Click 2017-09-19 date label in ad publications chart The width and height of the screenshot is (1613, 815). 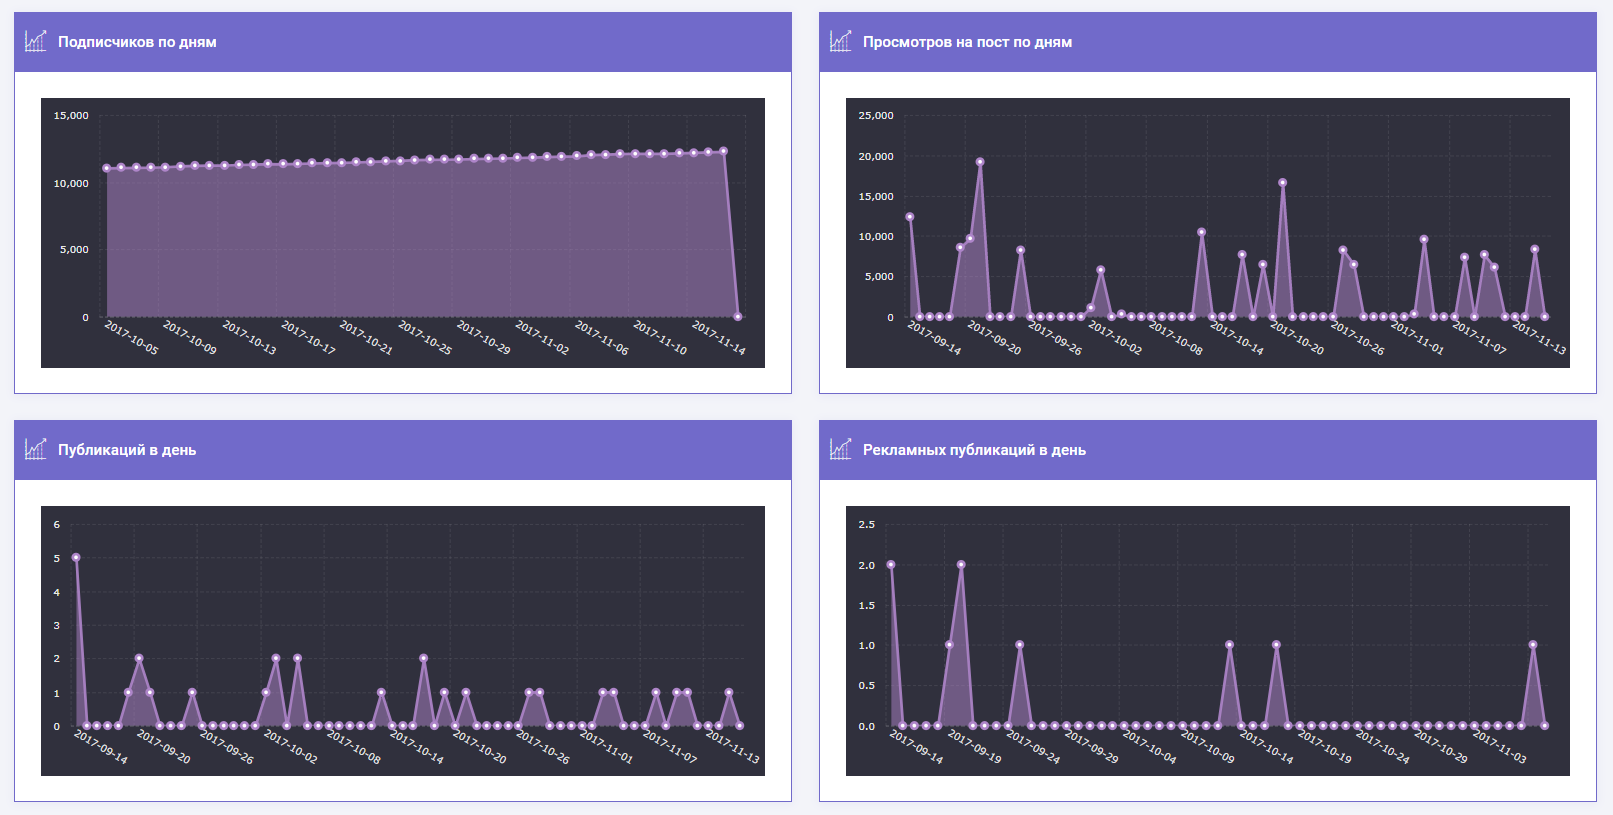[x=975, y=747]
